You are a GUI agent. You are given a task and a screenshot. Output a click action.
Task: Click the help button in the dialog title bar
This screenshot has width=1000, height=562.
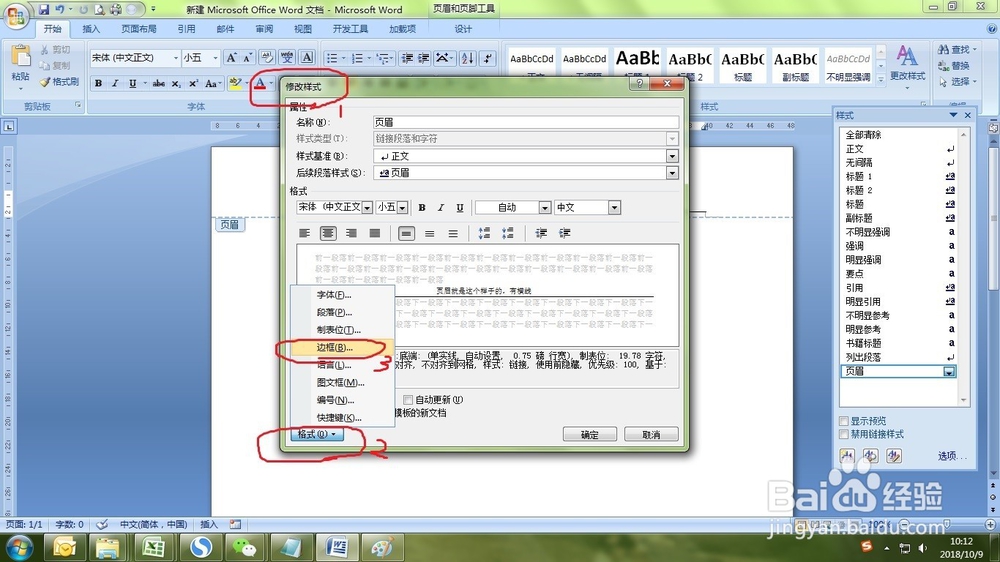point(639,84)
